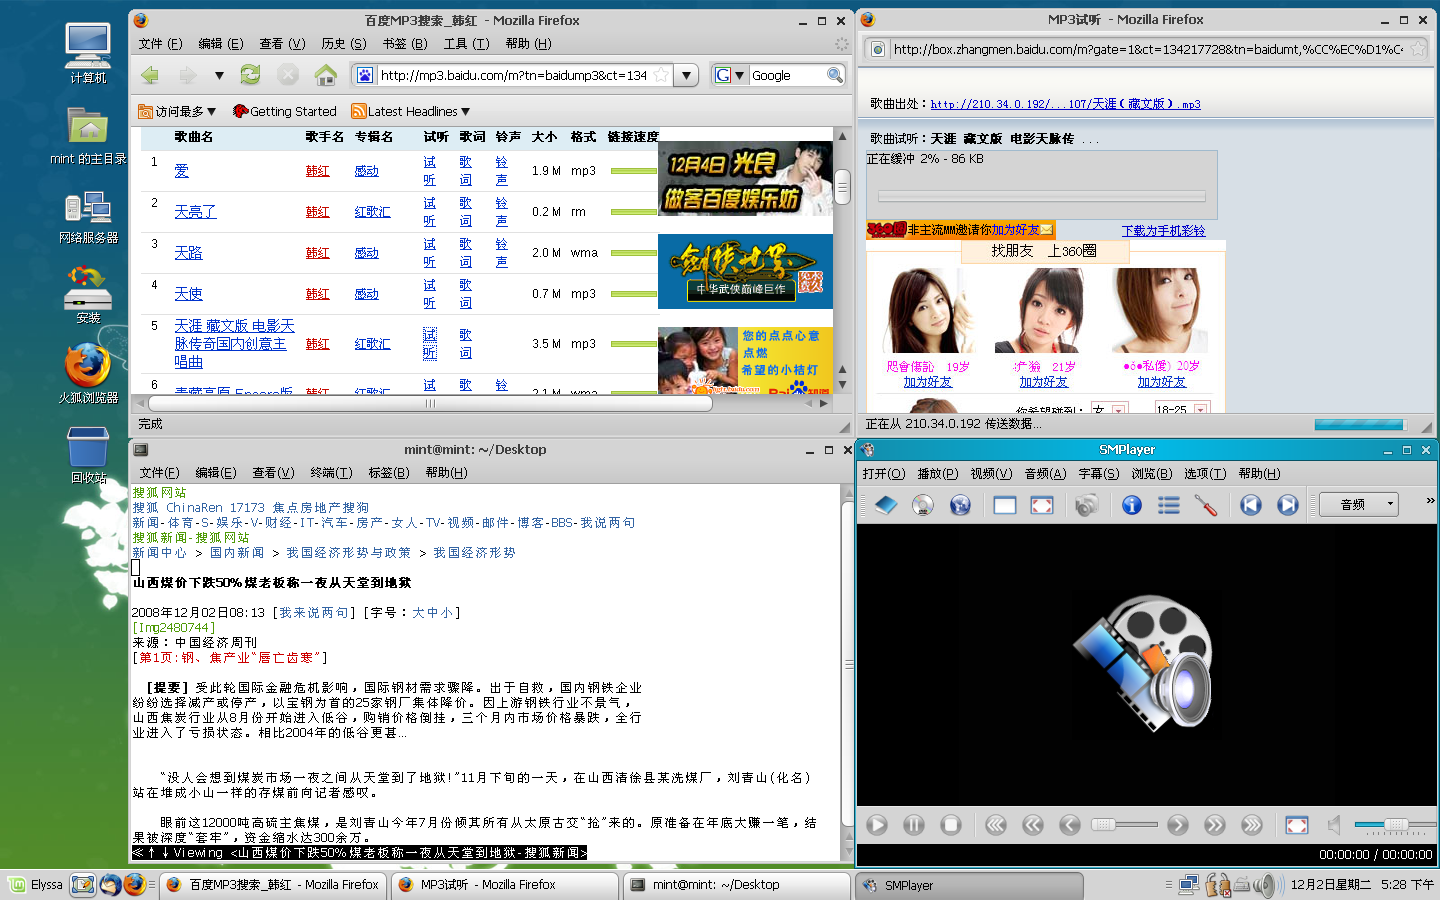Bookmark the page with the star icon
Image resolution: width=1440 pixels, height=900 pixels.
[661, 75]
